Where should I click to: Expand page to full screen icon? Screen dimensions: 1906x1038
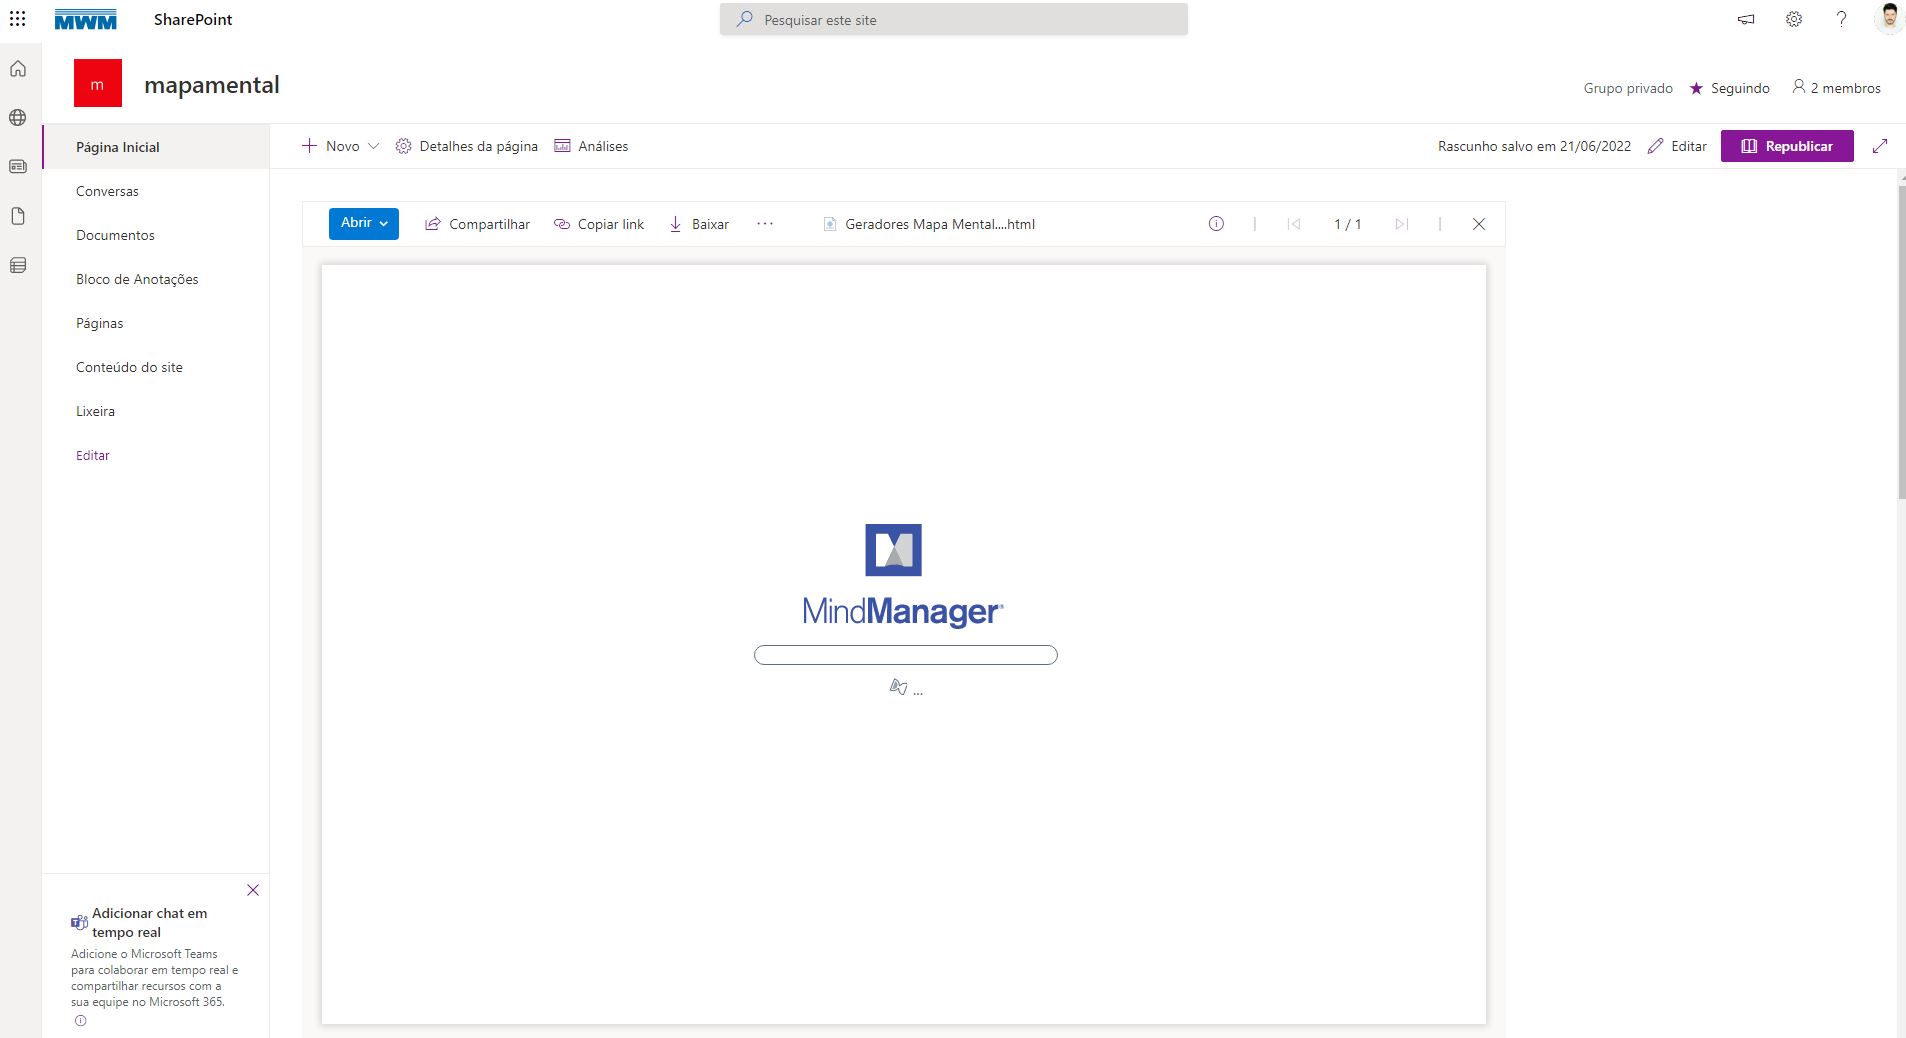tap(1880, 146)
